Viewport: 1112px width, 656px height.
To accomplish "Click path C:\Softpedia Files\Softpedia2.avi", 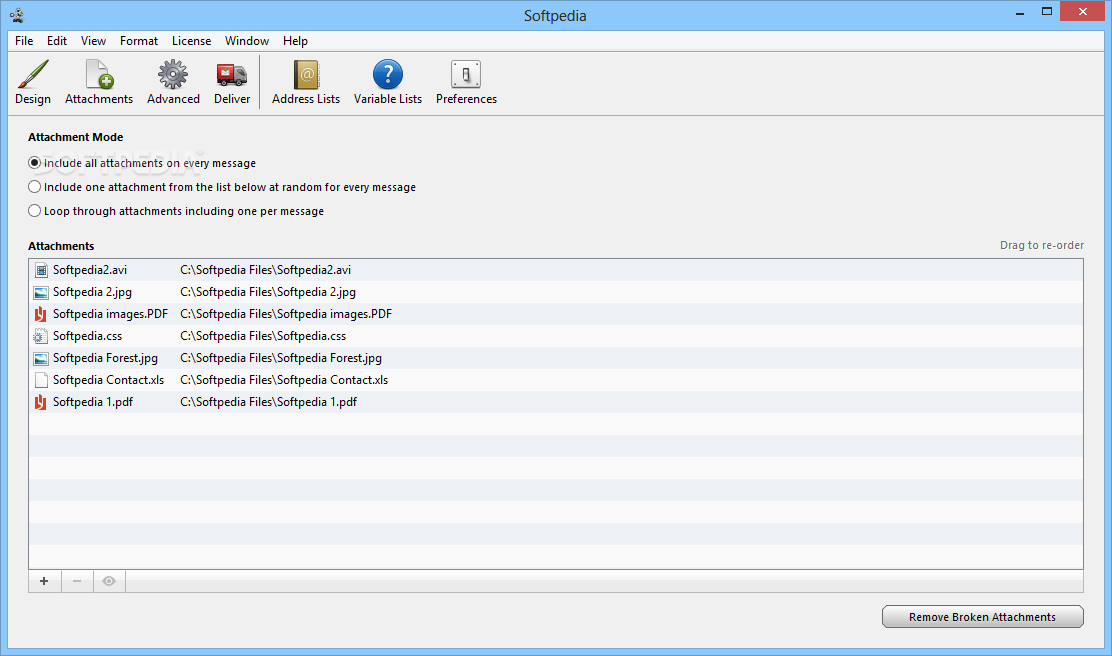I will tap(265, 270).
